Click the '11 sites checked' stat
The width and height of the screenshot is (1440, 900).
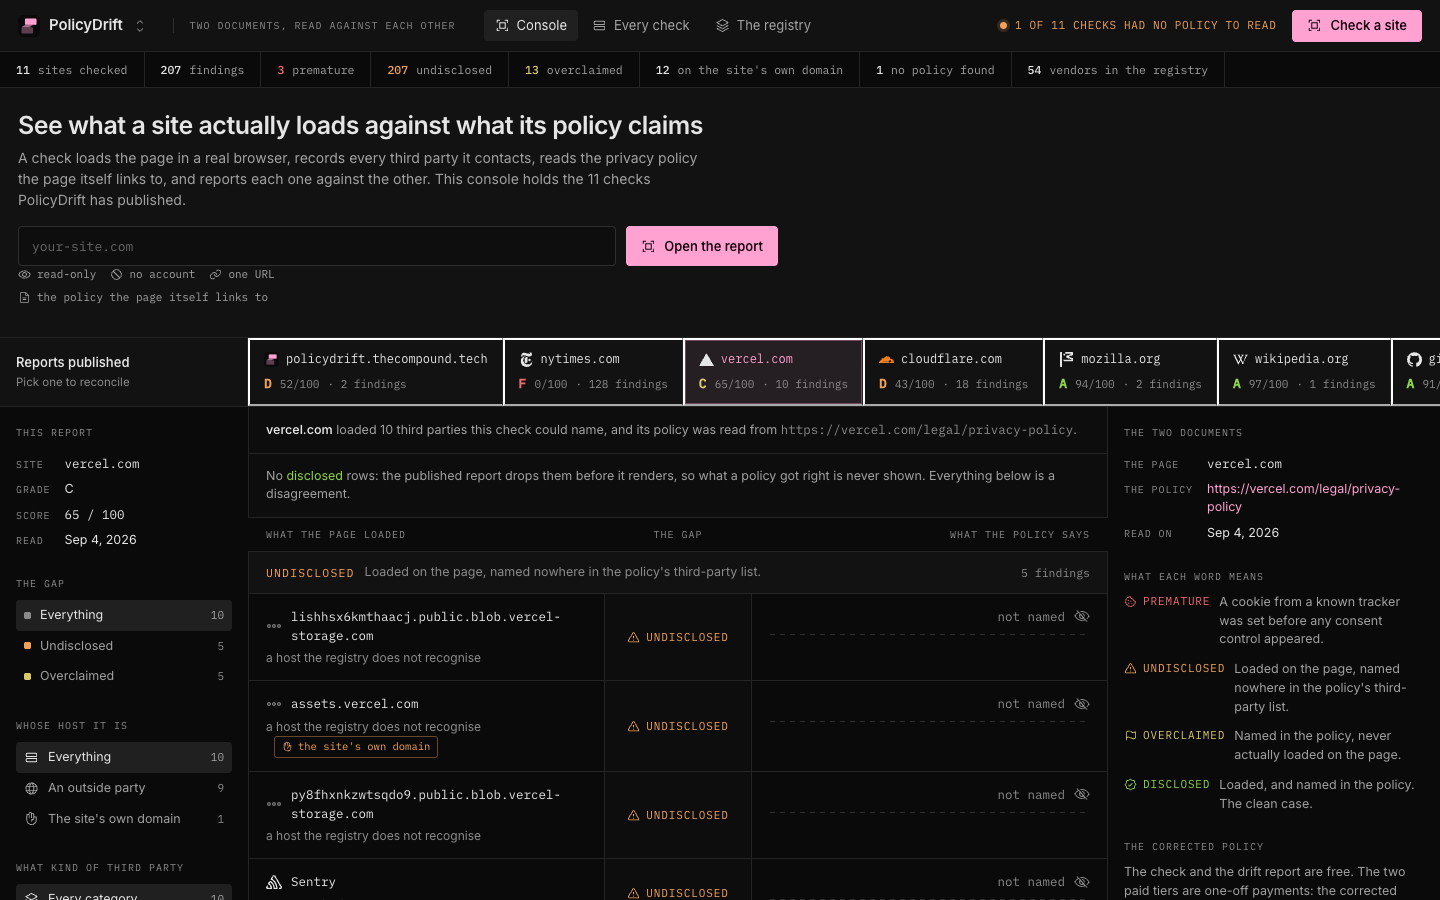click(x=72, y=70)
